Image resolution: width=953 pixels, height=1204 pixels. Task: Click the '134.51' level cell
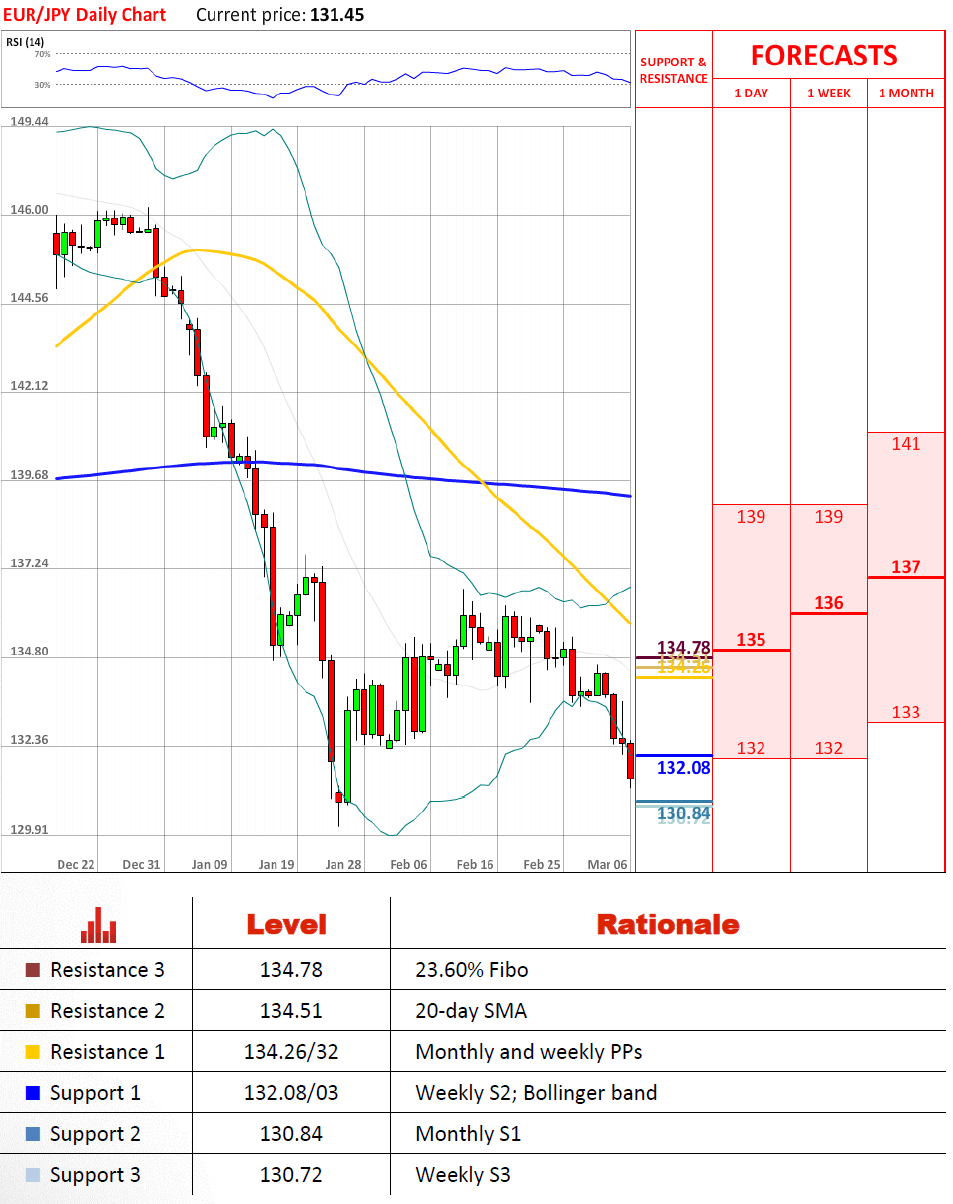(x=291, y=1011)
